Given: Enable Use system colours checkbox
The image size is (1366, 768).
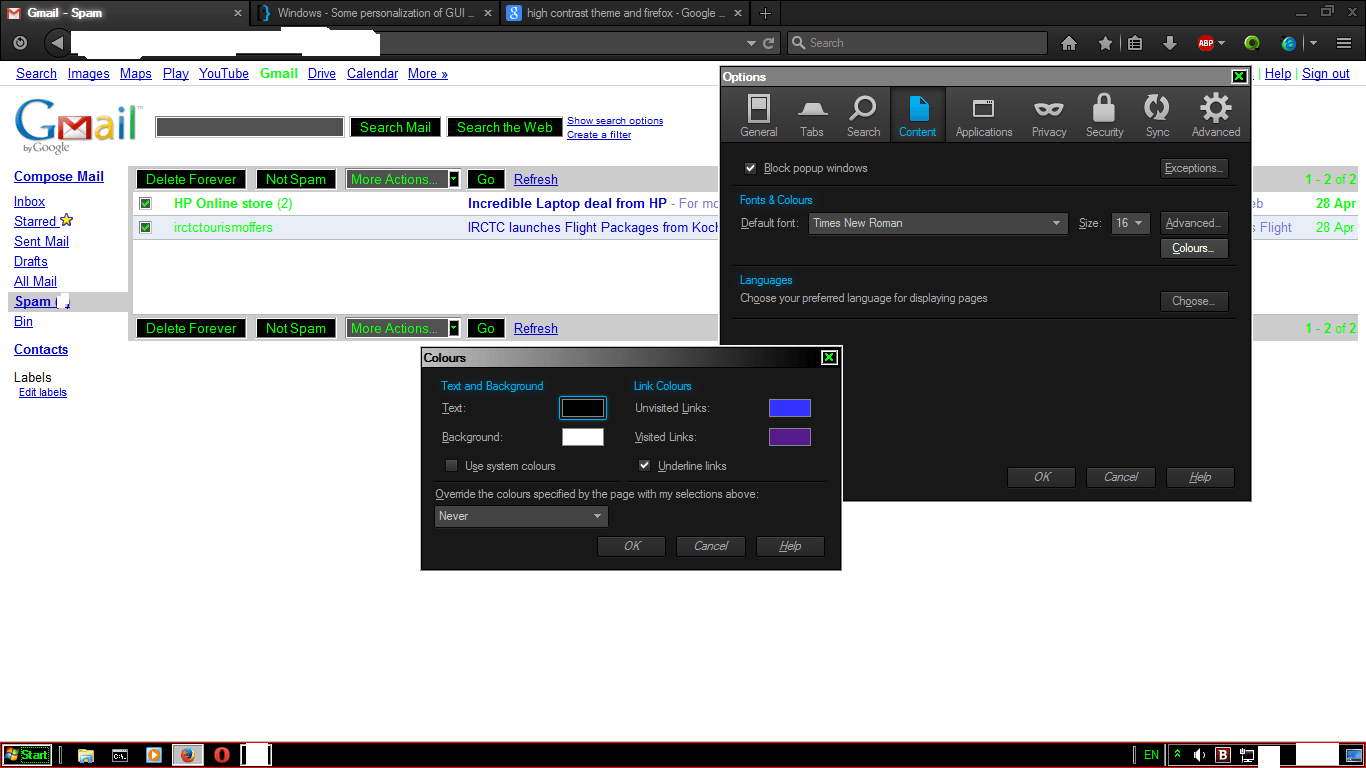Looking at the screenshot, I should pos(452,466).
